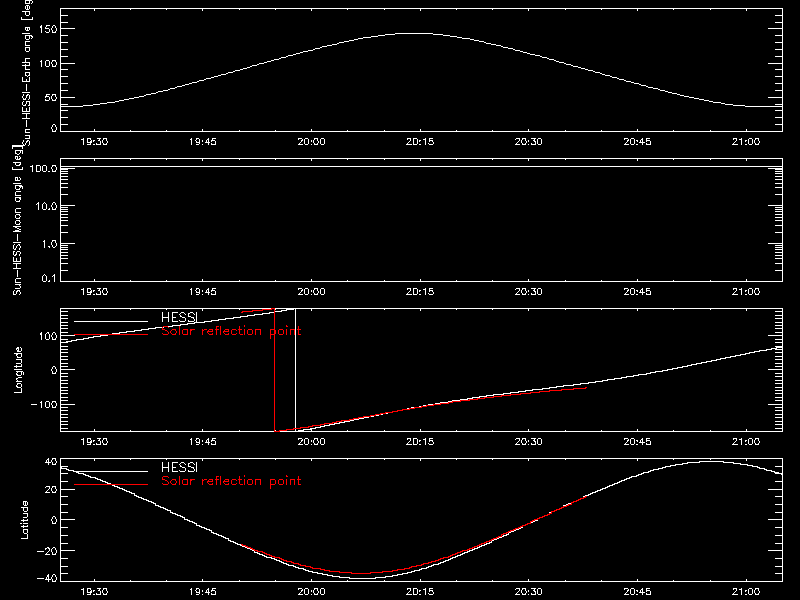
Task: Click the Latitude y-axis label
Action: pos(24,520)
